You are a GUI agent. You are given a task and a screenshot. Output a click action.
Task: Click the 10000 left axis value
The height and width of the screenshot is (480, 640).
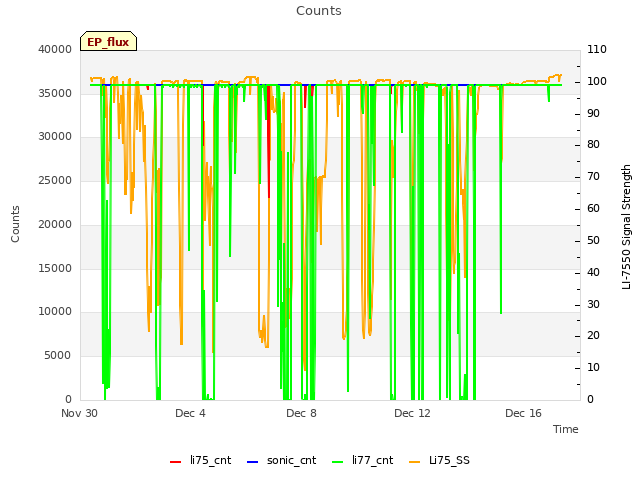(55, 311)
